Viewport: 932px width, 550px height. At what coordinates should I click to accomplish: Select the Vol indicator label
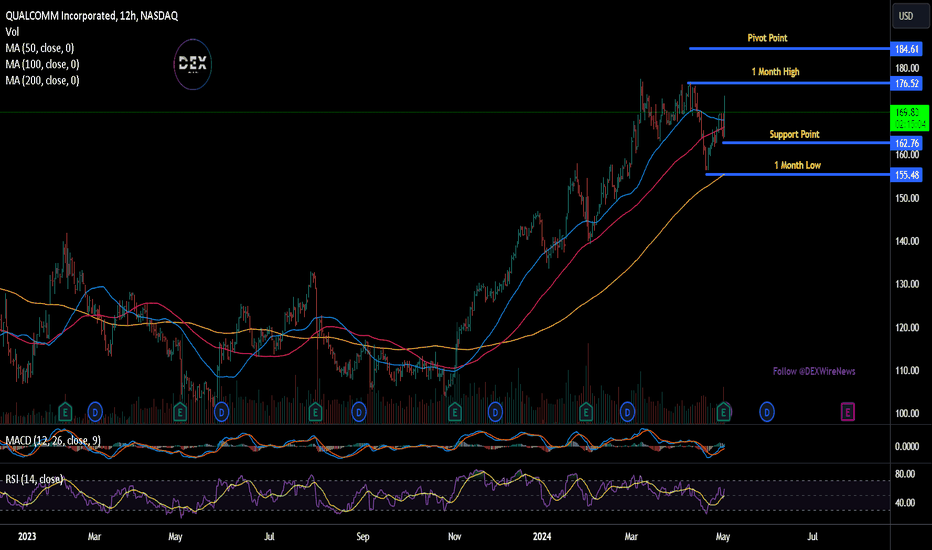[x=12, y=32]
